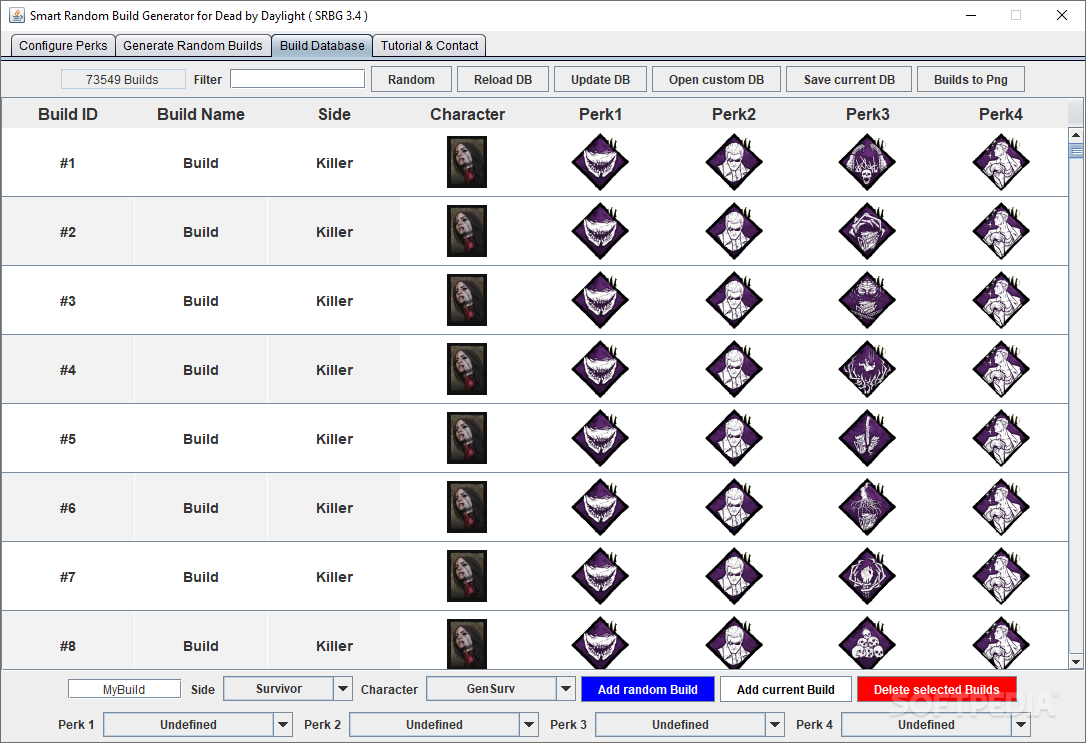Click the Perk3 icon in build #6 row
This screenshot has width=1086, height=743.
pyautogui.click(x=867, y=507)
